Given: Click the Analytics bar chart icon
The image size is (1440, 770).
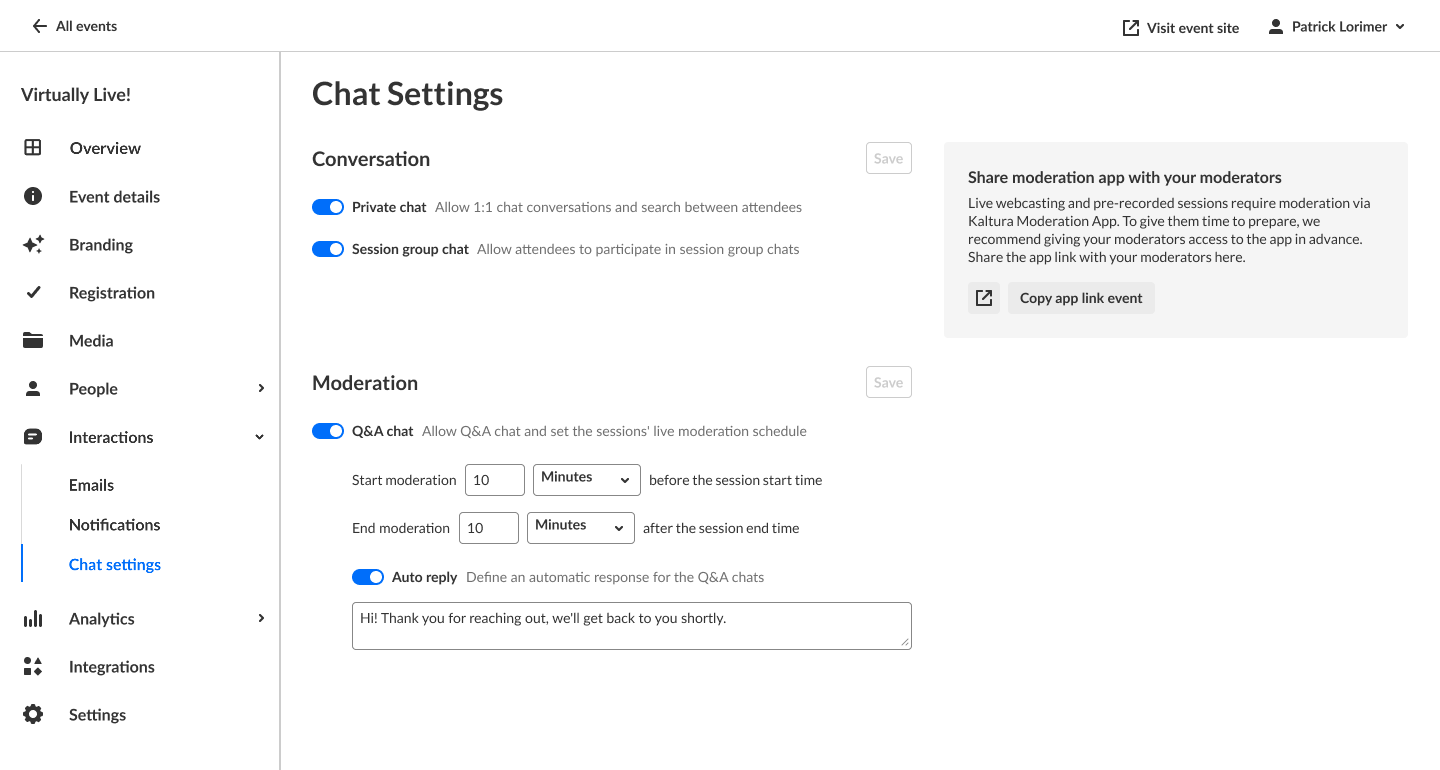Looking at the screenshot, I should pyautogui.click(x=33, y=619).
